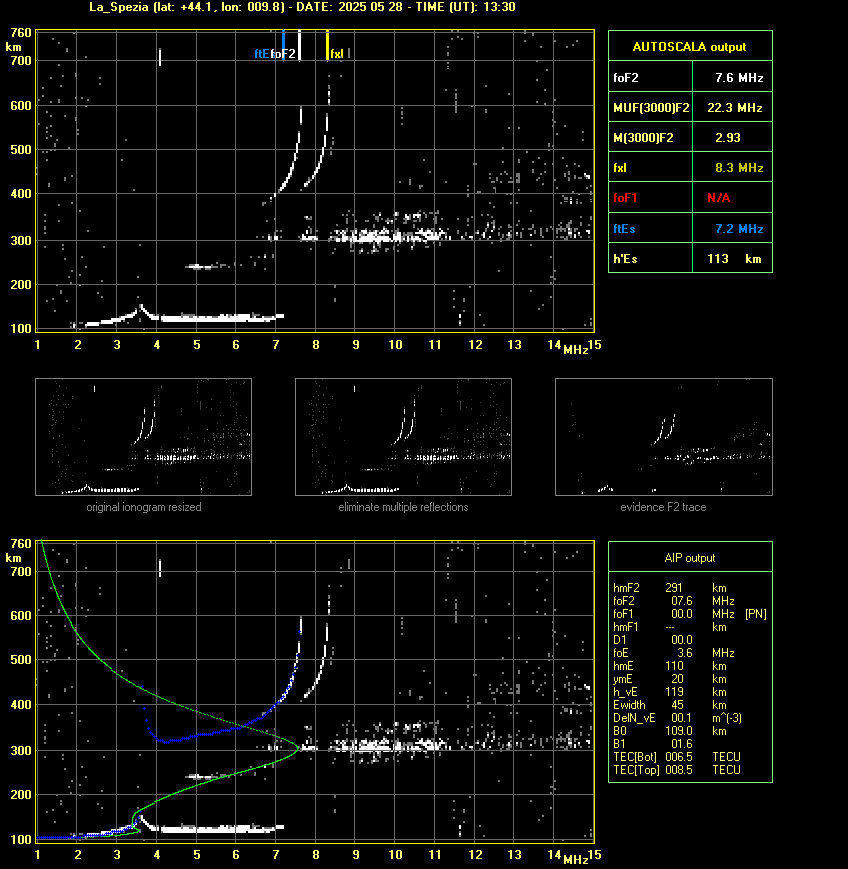
Task: Select the '7.6 MHz' value in AUTOSCALA table
Action: [x=739, y=78]
